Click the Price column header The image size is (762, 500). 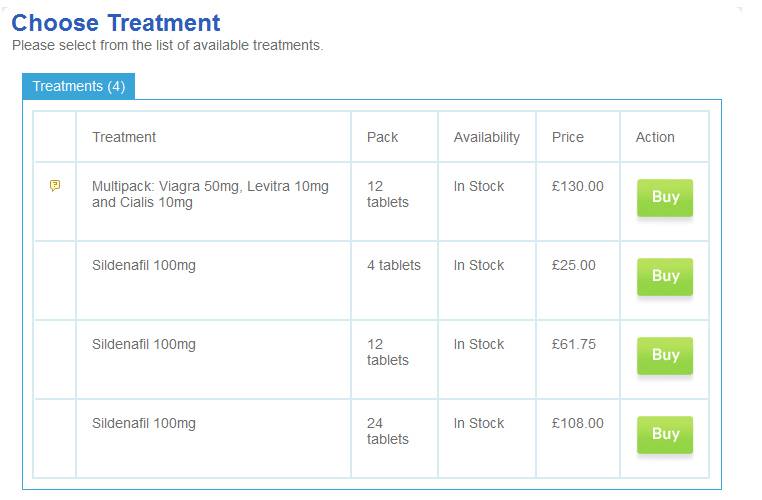pyautogui.click(x=567, y=137)
